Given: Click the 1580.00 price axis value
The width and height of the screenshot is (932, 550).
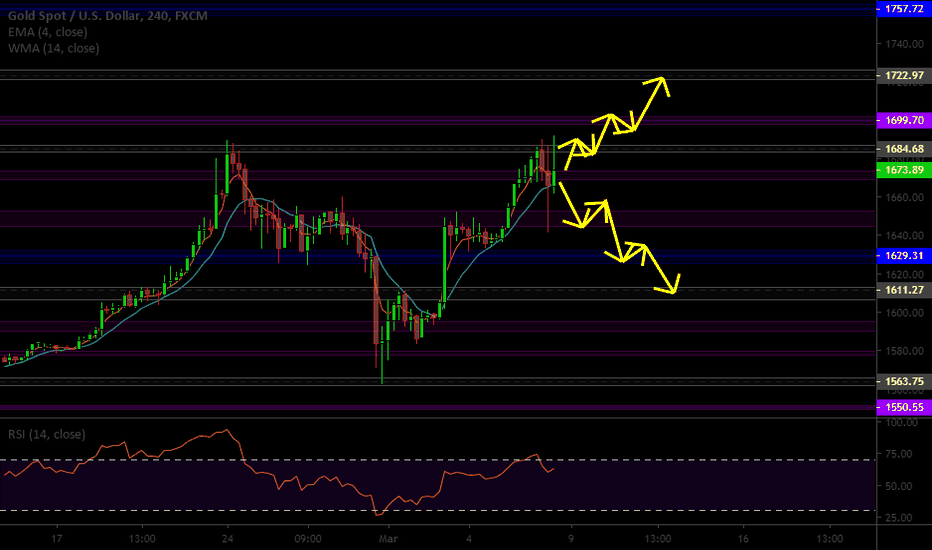Looking at the screenshot, I should click(904, 351).
